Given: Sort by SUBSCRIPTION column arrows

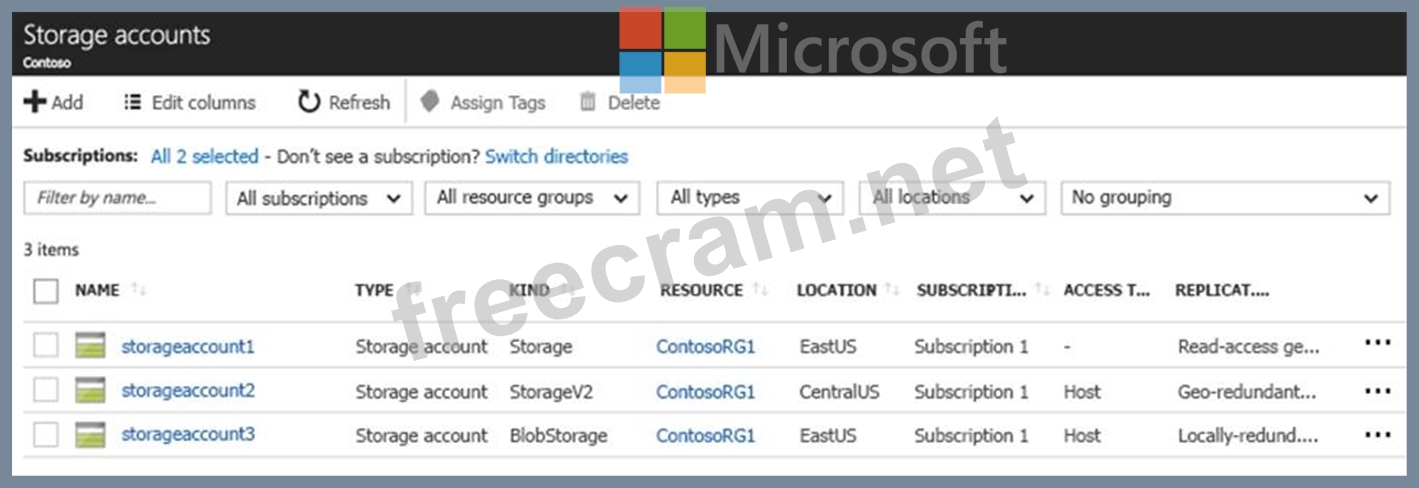Looking at the screenshot, I should click(1043, 291).
